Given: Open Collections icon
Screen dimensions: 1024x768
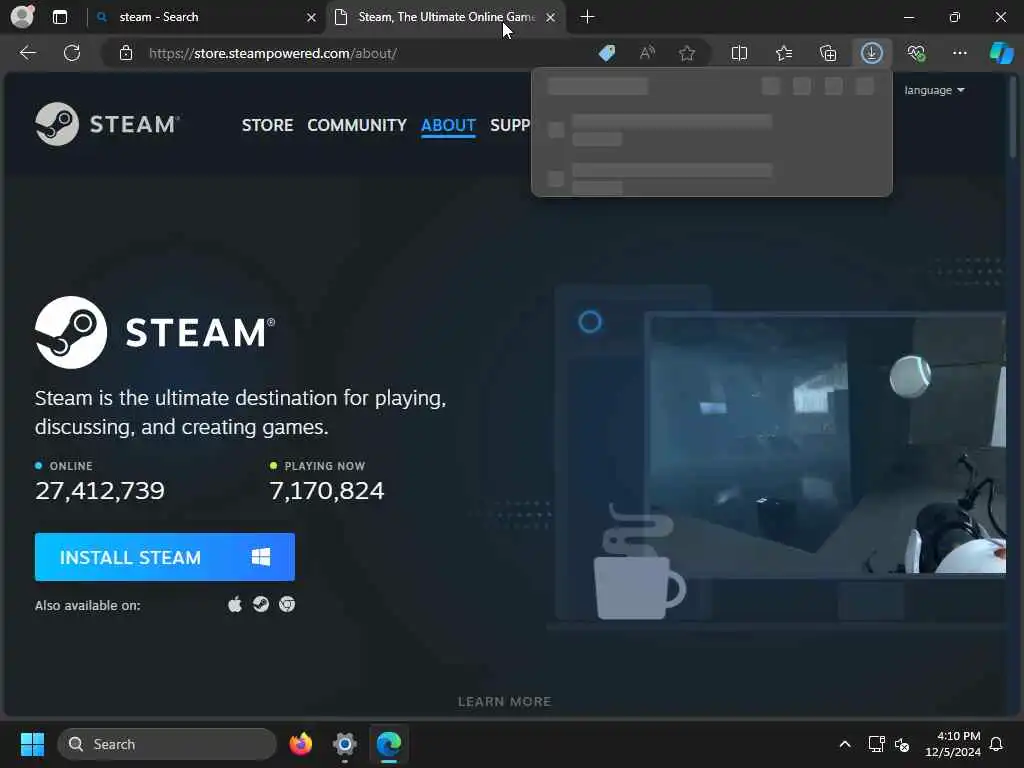Looking at the screenshot, I should [827, 53].
